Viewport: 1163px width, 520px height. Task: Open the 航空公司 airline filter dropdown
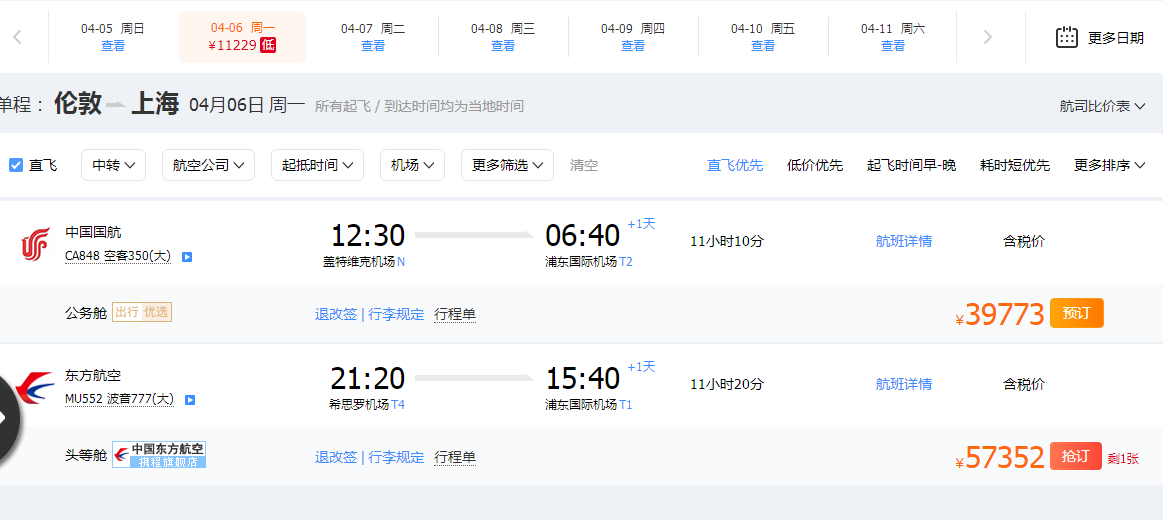pyautogui.click(x=208, y=165)
